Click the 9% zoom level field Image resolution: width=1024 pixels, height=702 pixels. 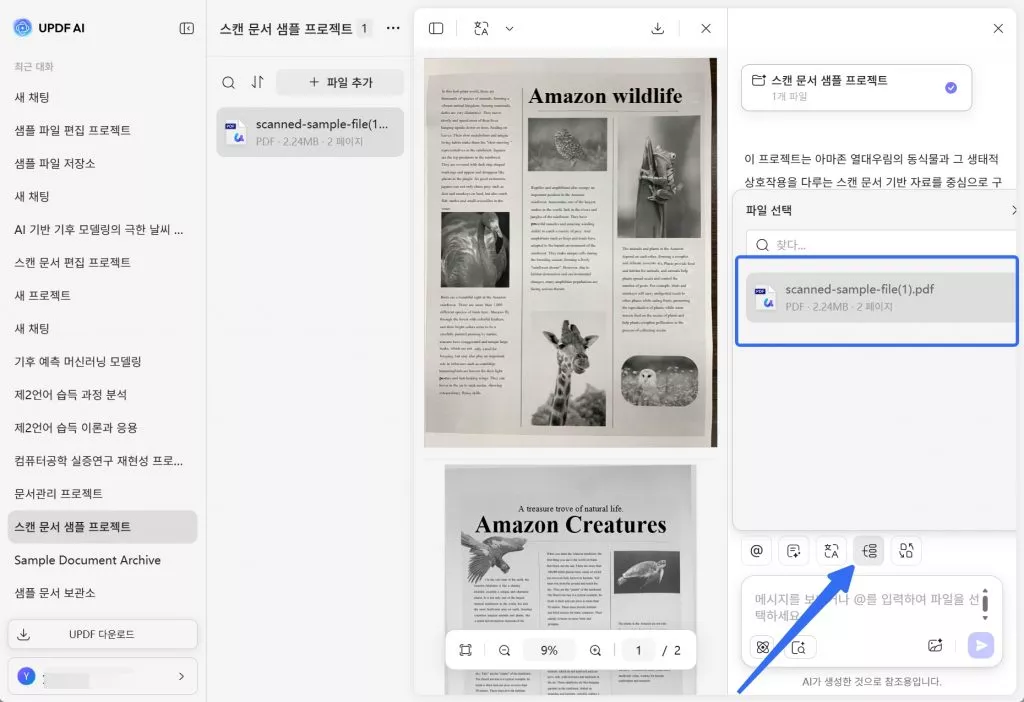pos(549,650)
